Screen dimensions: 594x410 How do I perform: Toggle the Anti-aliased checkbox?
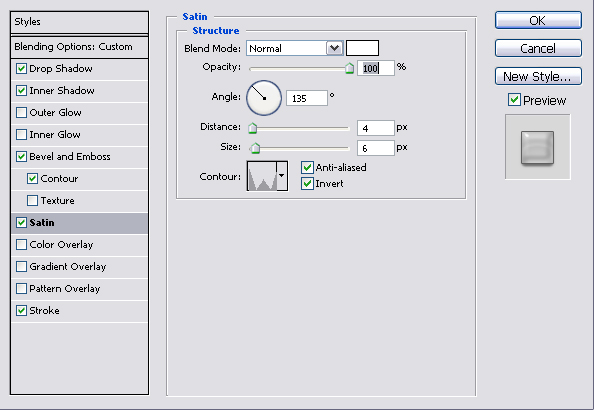click(x=307, y=167)
